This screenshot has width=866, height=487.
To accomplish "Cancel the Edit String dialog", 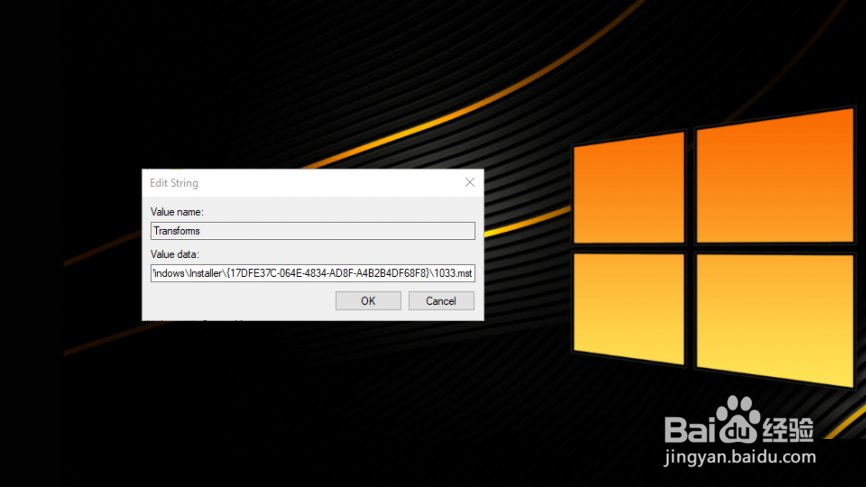I will coord(441,301).
